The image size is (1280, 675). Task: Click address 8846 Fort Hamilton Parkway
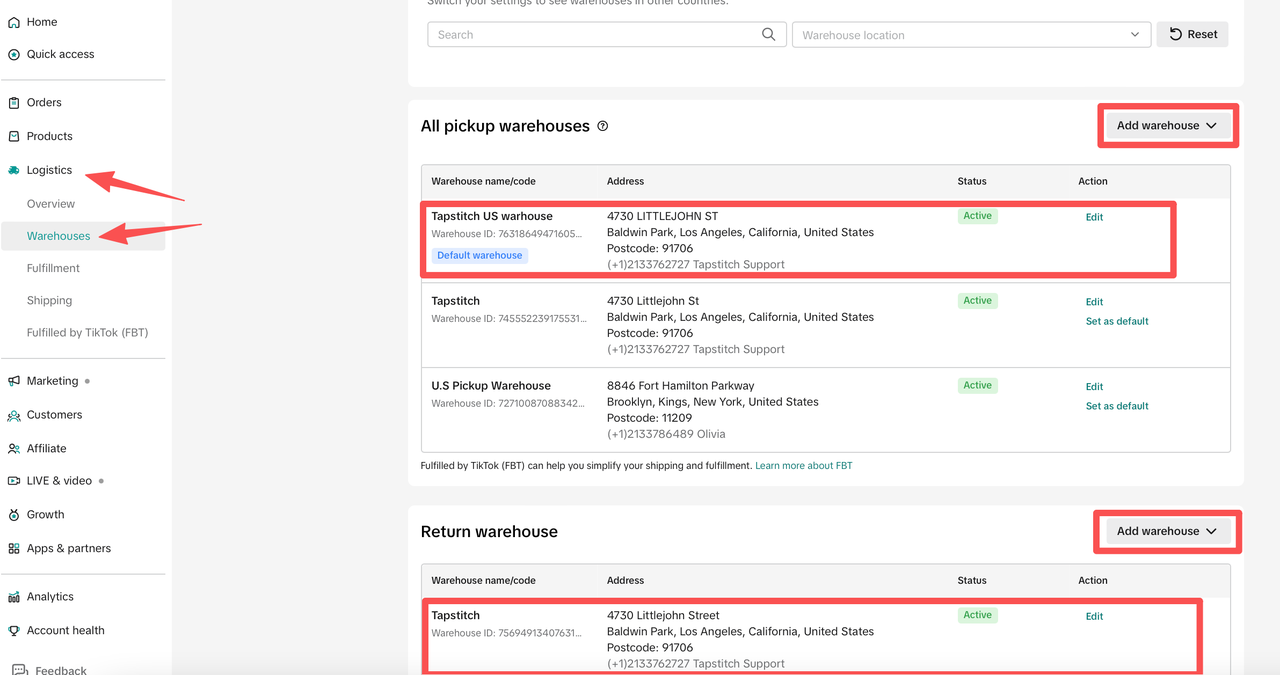click(x=681, y=386)
